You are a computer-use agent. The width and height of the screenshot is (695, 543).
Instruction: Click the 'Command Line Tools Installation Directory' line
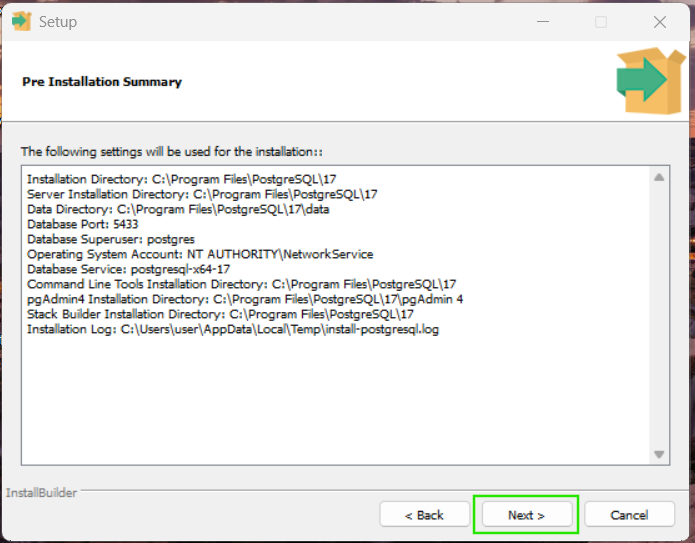point(242,284)
